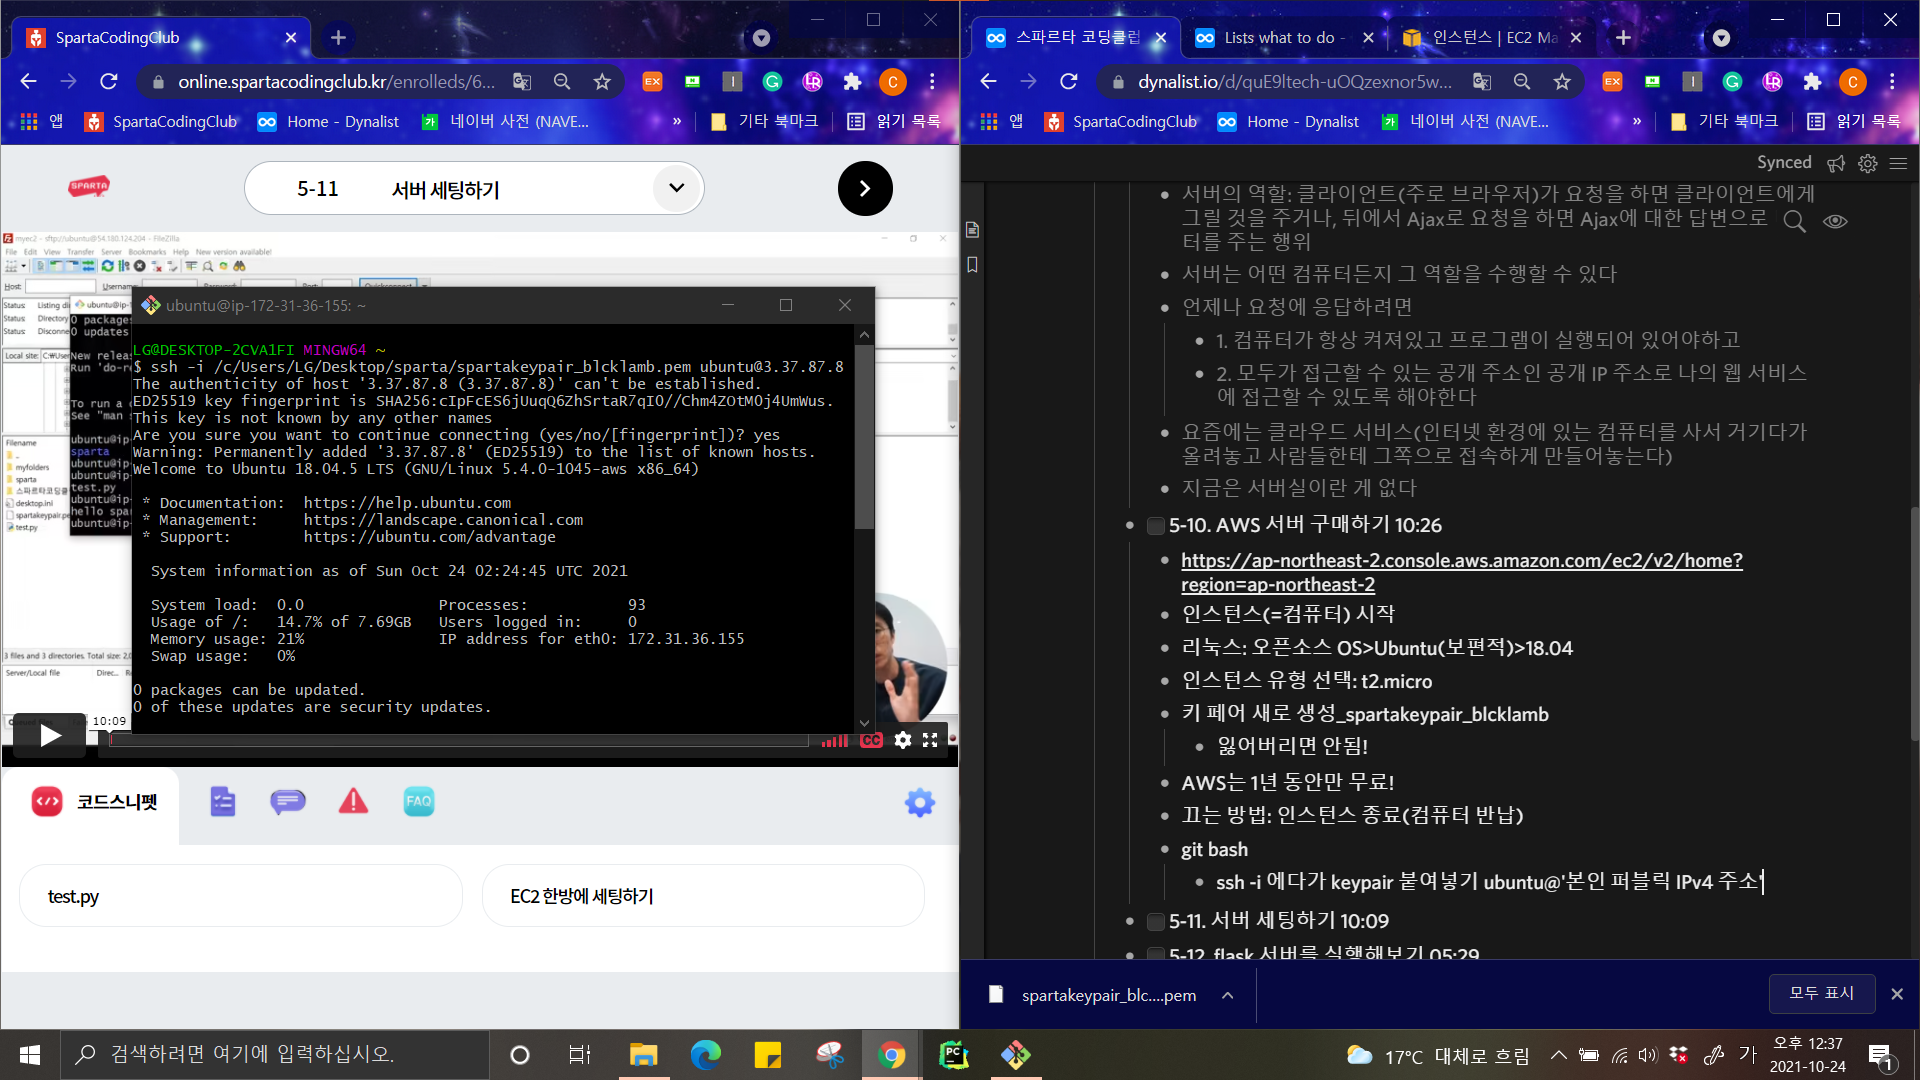Open the blue settings gear icon
Screen dimensions: 1920x1080
point(919,802)
